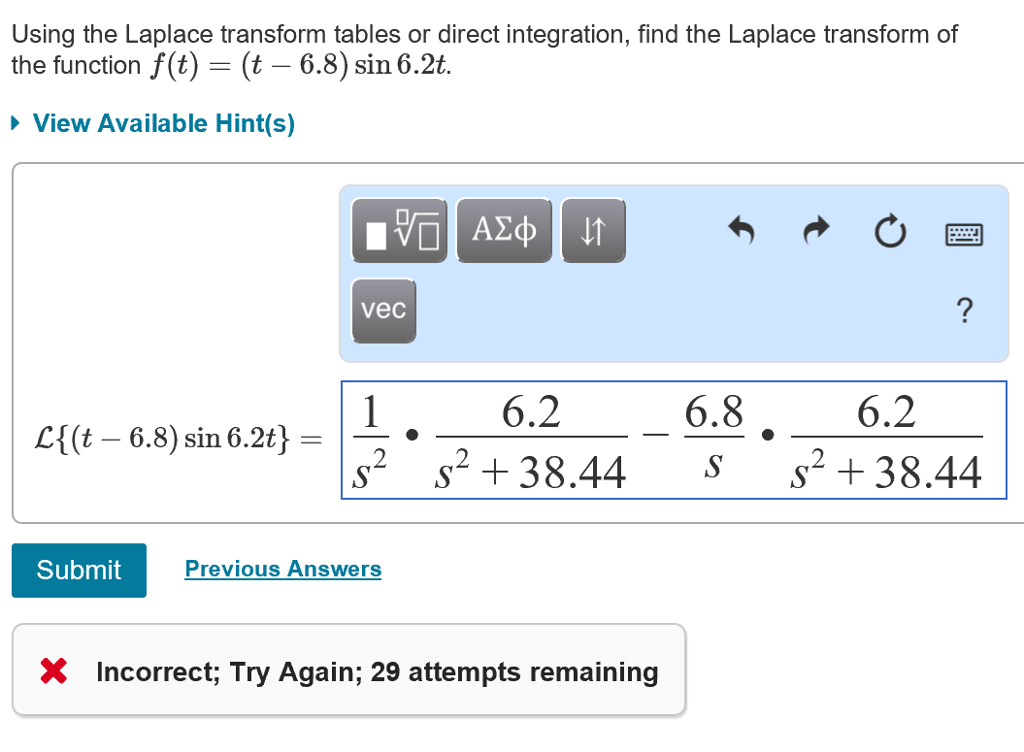Reset the answer with the circular reset icon
The height and width of the screenshot is (752, 1024).
[x=890, y=230]
